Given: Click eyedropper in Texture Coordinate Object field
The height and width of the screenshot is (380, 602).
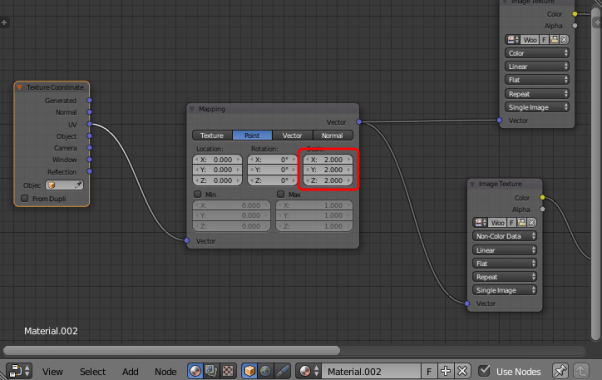Looking at the screenshot, I should point(78,185).
